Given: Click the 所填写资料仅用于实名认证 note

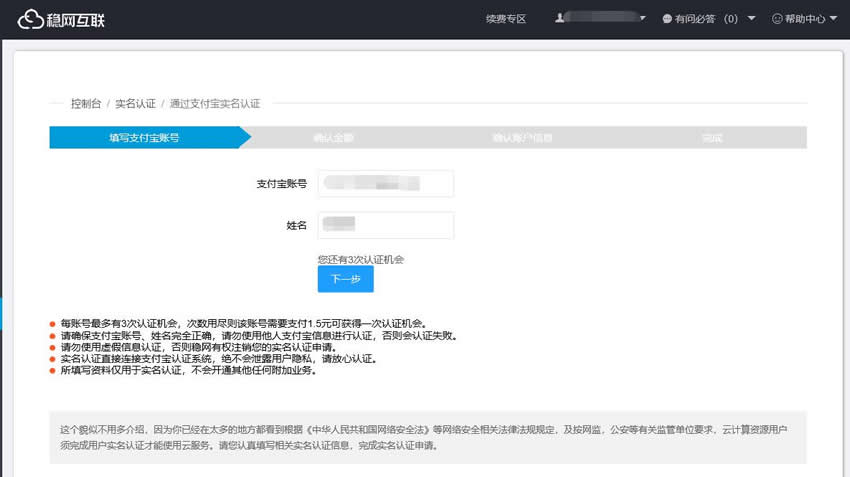Looking at the screenshot, I should (x=189, y=370).
